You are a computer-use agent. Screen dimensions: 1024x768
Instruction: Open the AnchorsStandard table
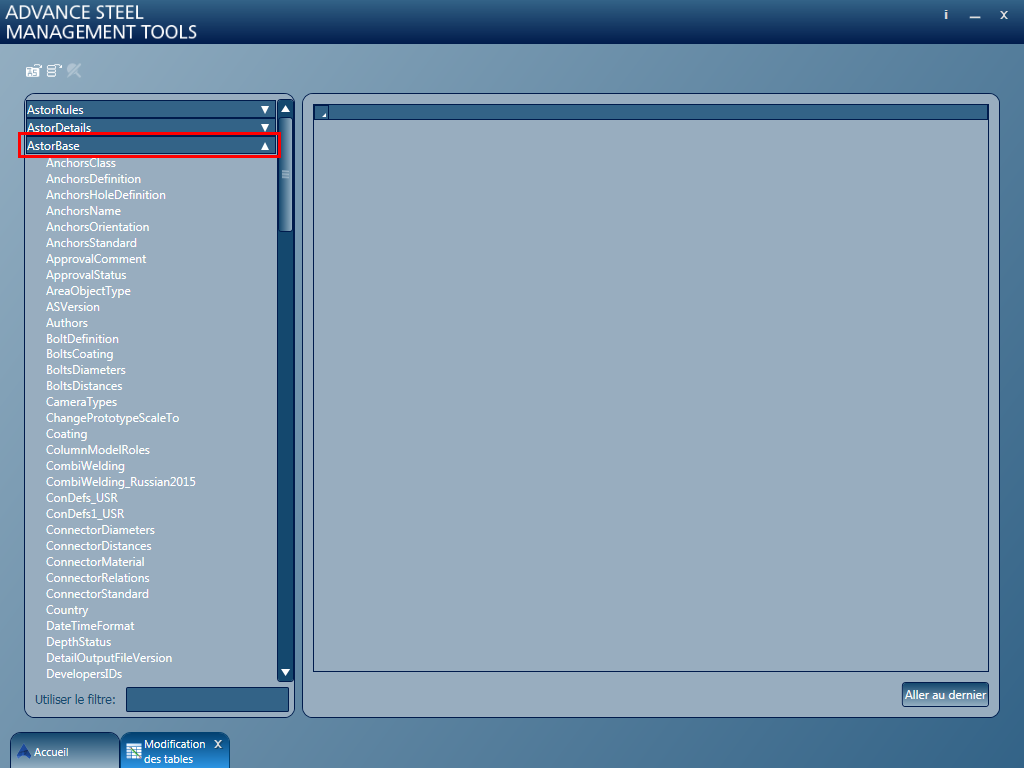coord(91,243)
